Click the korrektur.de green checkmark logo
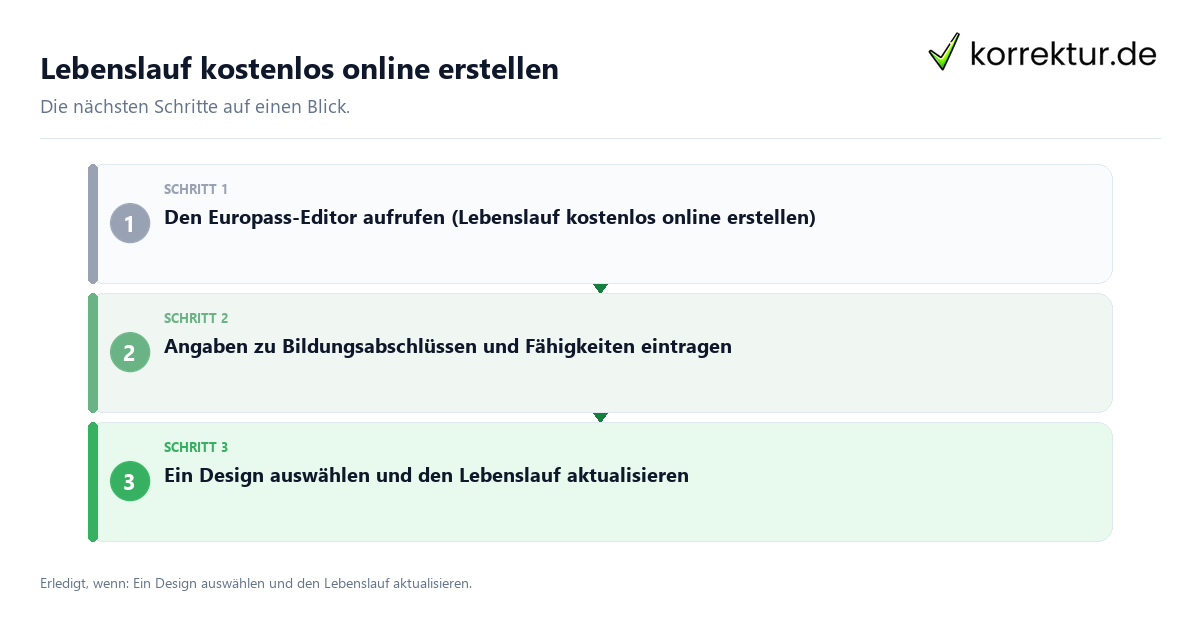The height and width of the screenshot is (630, 1200). coord(944,52)
